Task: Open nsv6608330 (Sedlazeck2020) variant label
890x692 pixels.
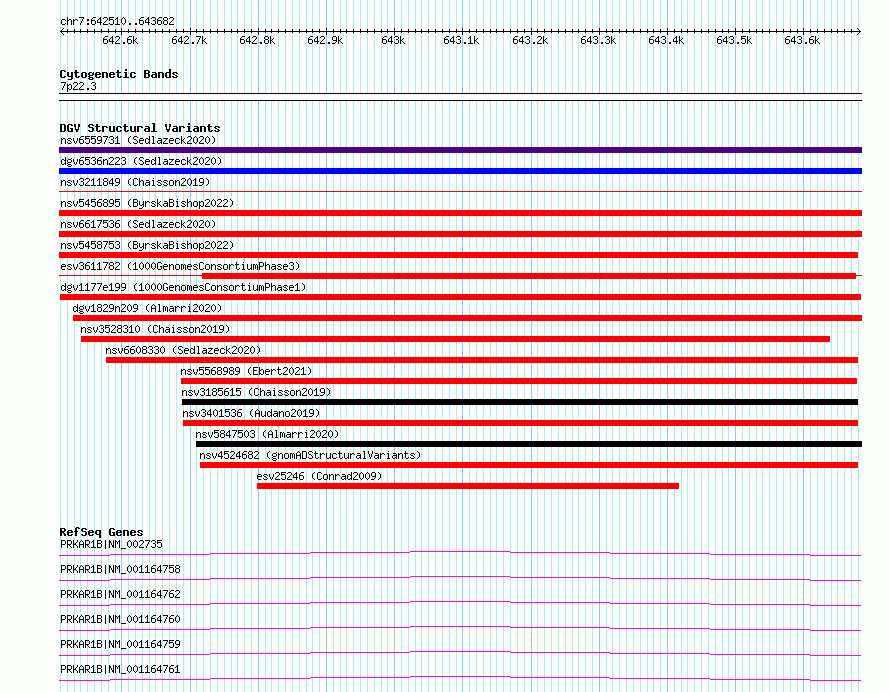Action: (183, 350)
